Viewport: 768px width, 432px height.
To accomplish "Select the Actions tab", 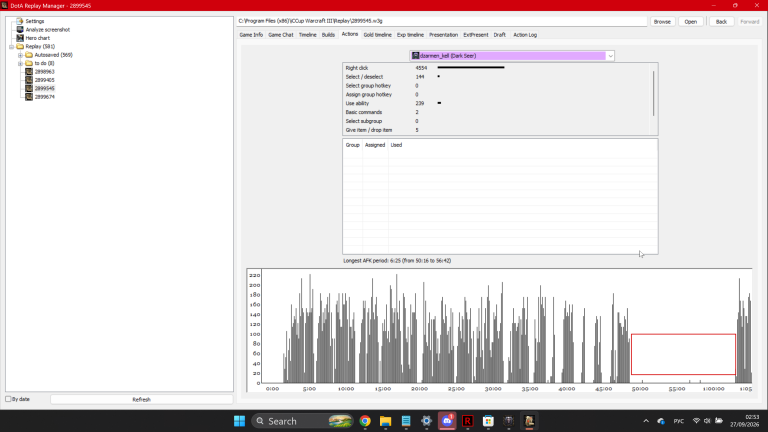I will 350,34.
